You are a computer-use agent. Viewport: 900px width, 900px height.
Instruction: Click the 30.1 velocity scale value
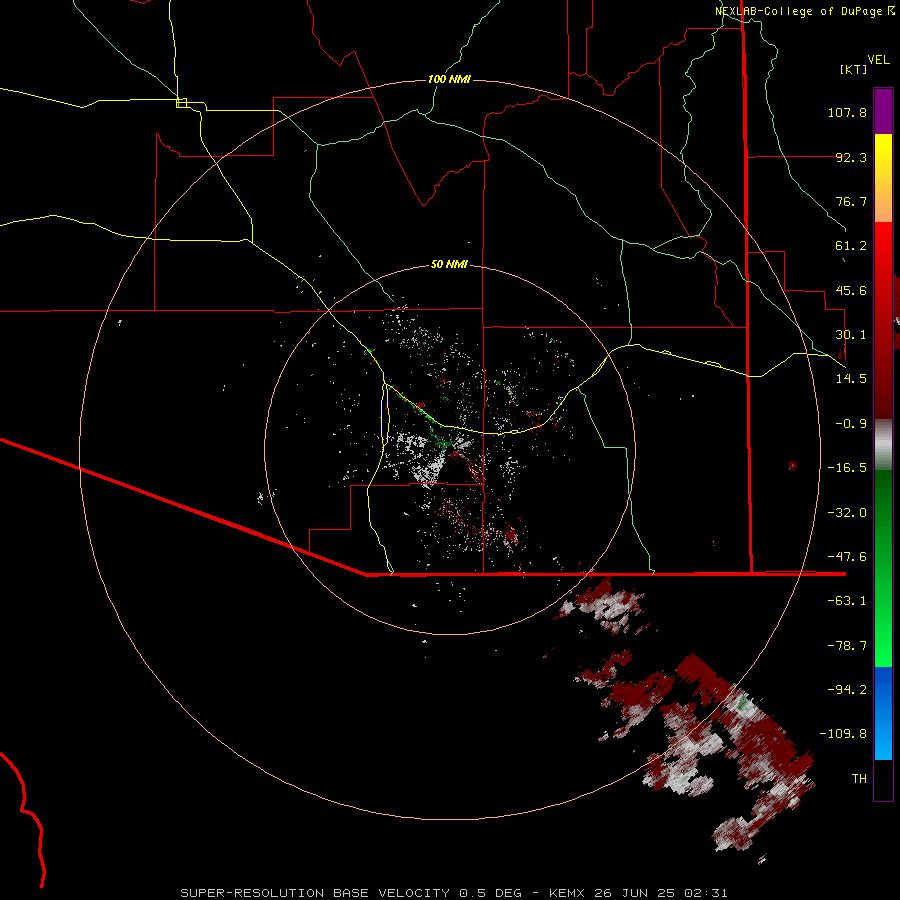(x=851, y=335)
